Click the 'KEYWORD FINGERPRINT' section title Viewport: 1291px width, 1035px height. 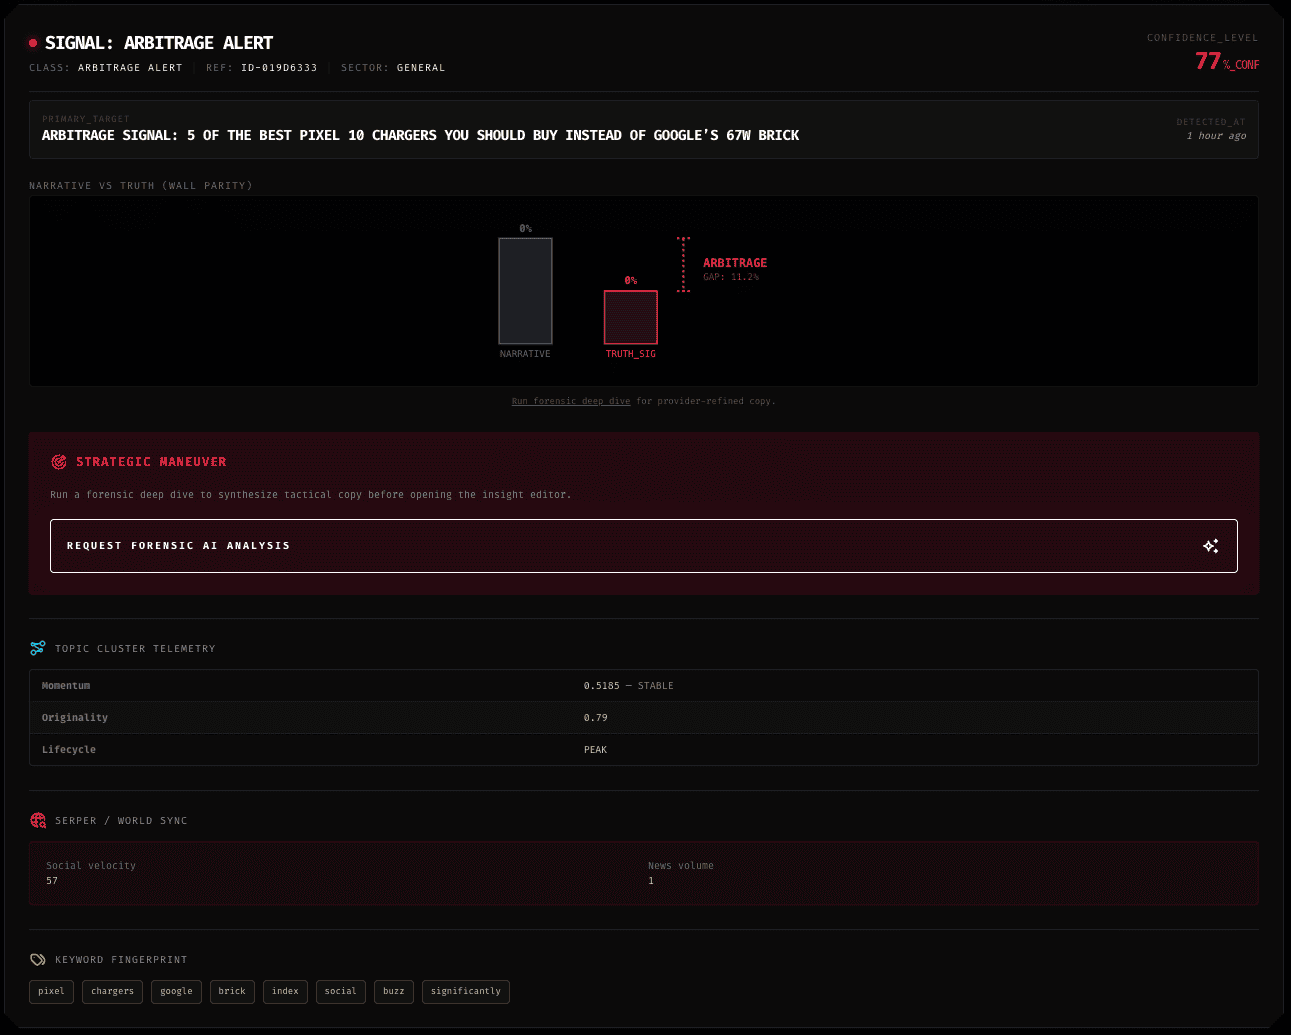(121, 960)
